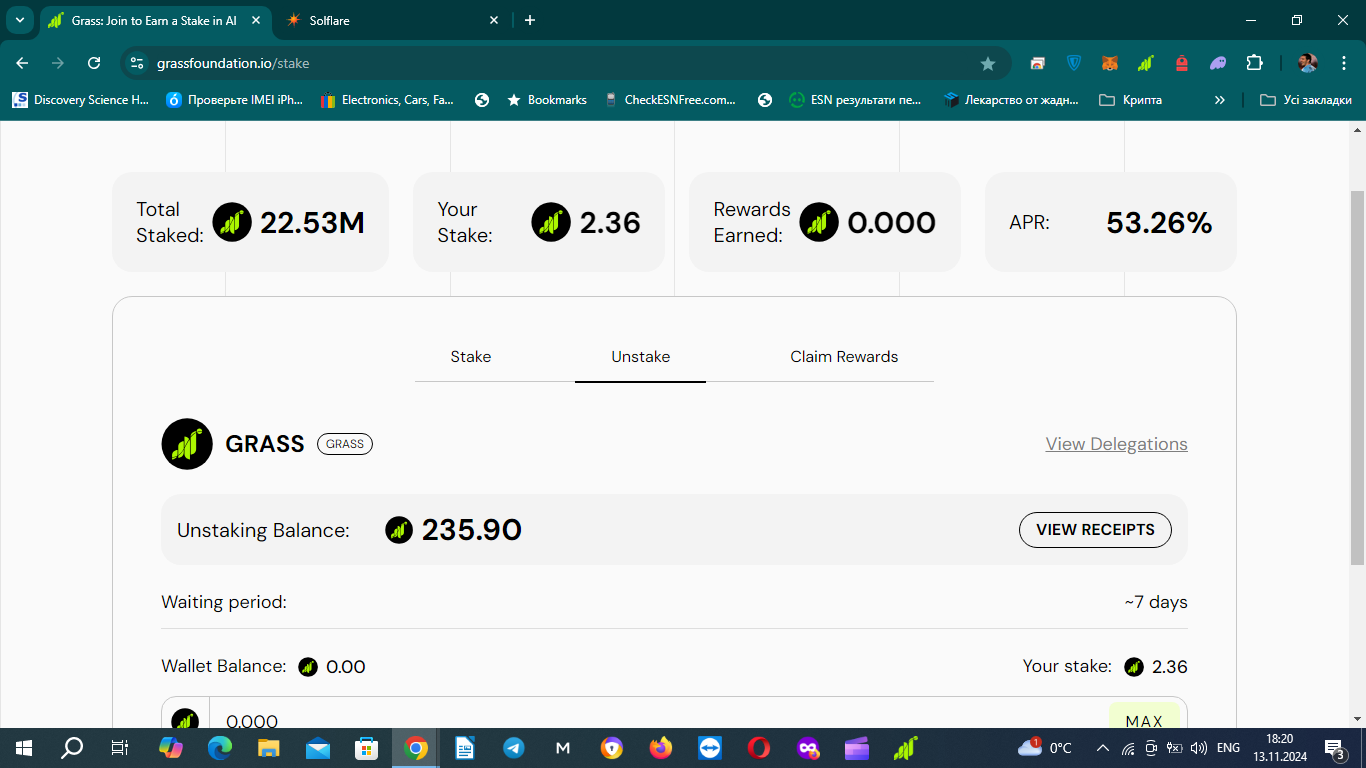Open the Крипта bookmarks folder
The image size is (1366, 768).
pyautogui.click(x=1130, y=100)
